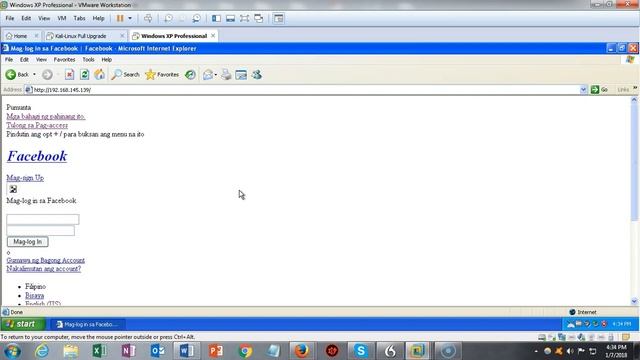Open the IE Mail icon

click(x=208, y=75)
